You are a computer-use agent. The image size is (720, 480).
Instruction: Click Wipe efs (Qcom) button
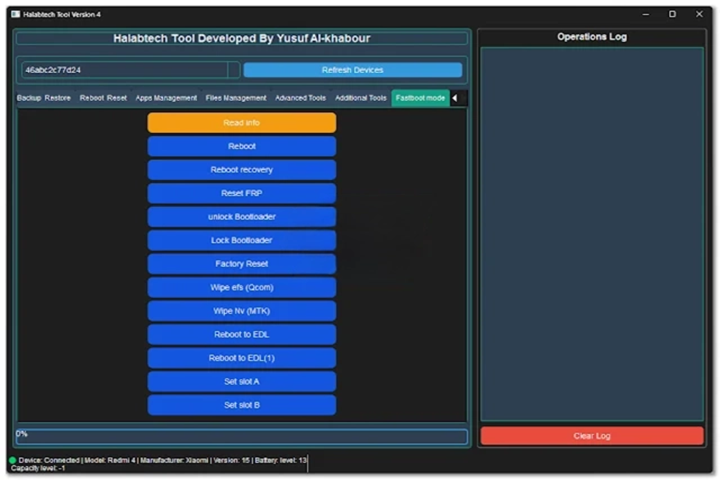pyautogui.click(x=241, y=287)
